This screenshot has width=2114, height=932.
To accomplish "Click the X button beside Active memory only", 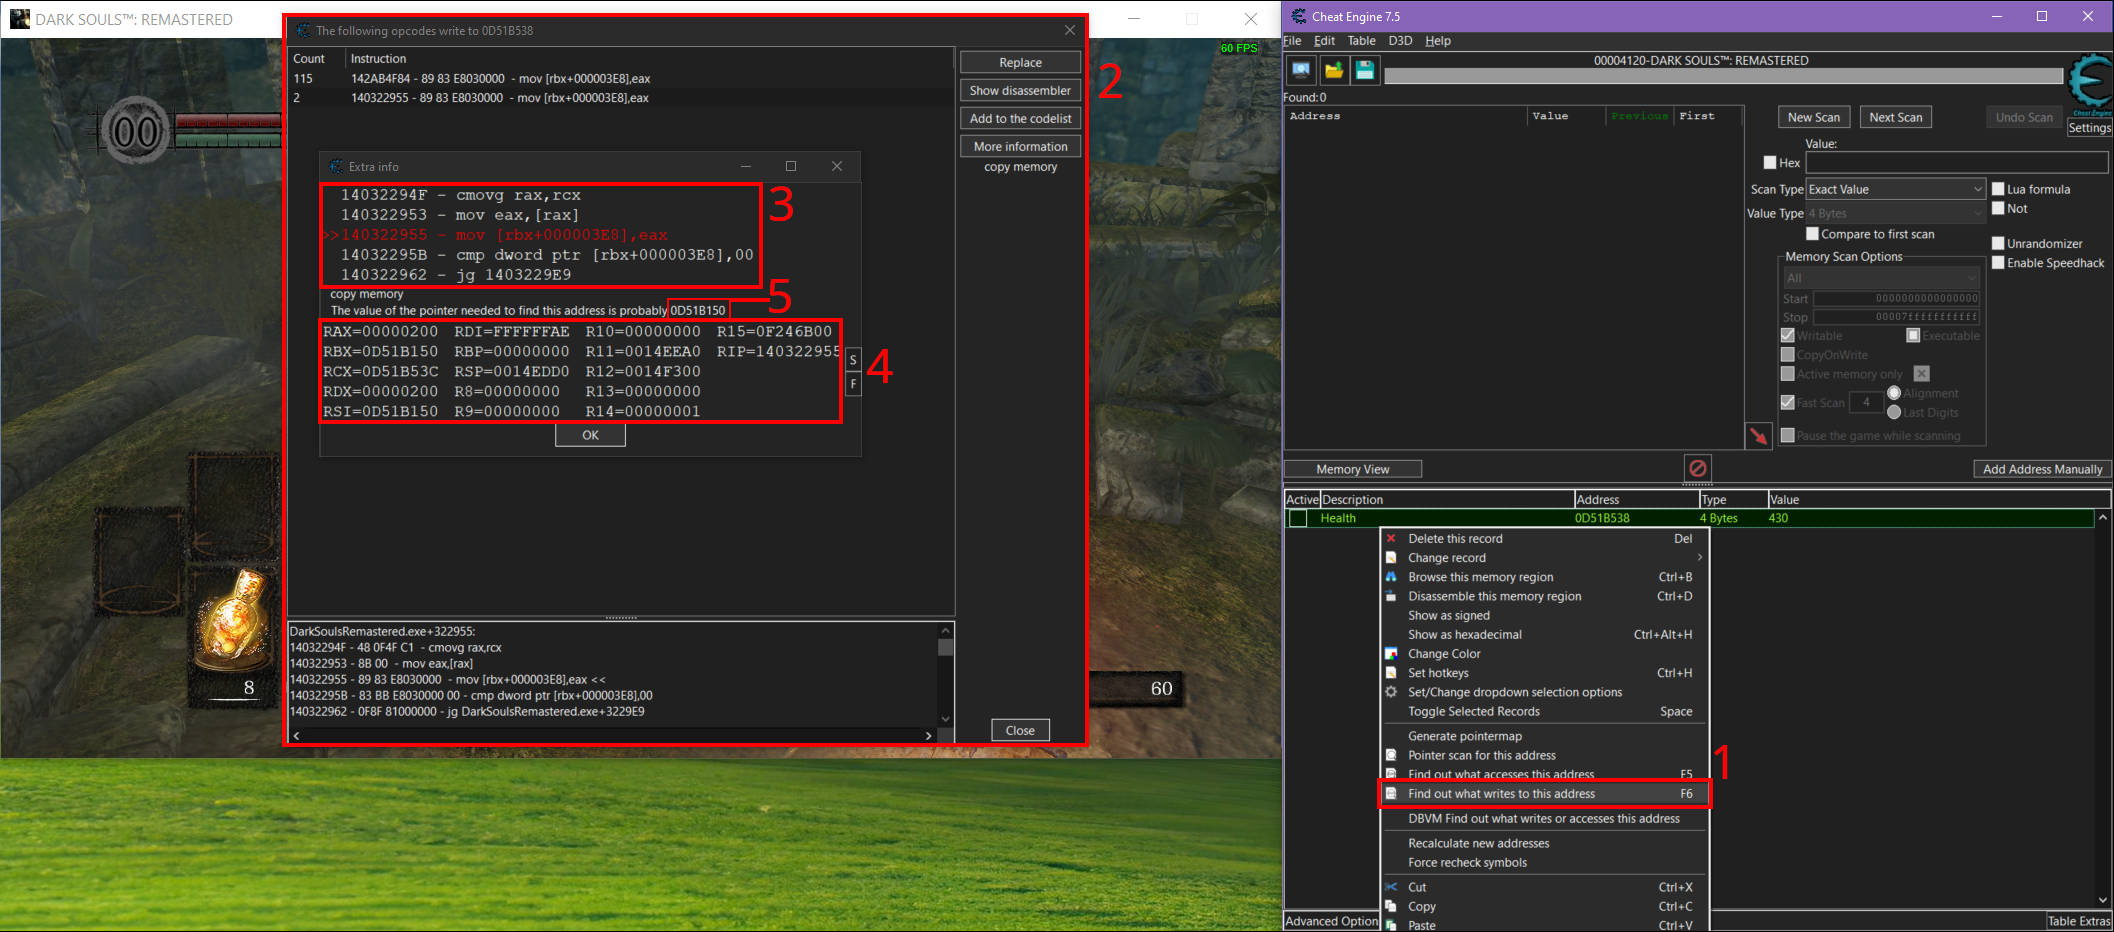I will pos(1921,374).
